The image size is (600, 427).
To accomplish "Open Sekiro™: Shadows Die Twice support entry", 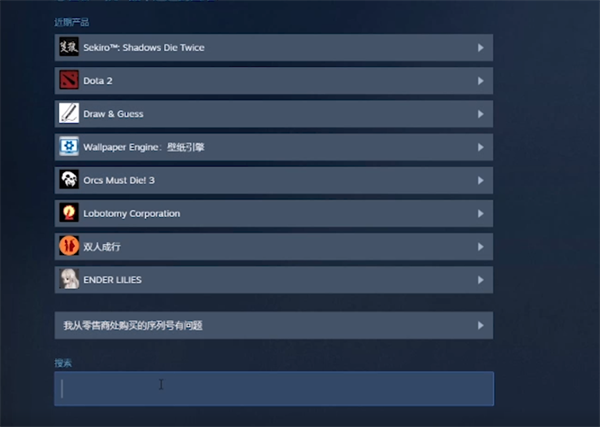I will coord(144,47).
